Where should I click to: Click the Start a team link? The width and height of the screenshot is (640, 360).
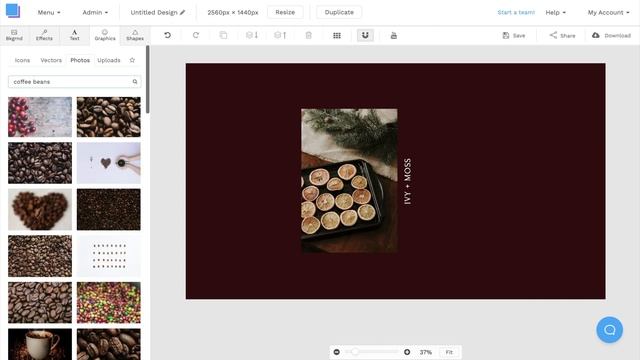click(516, 12)
